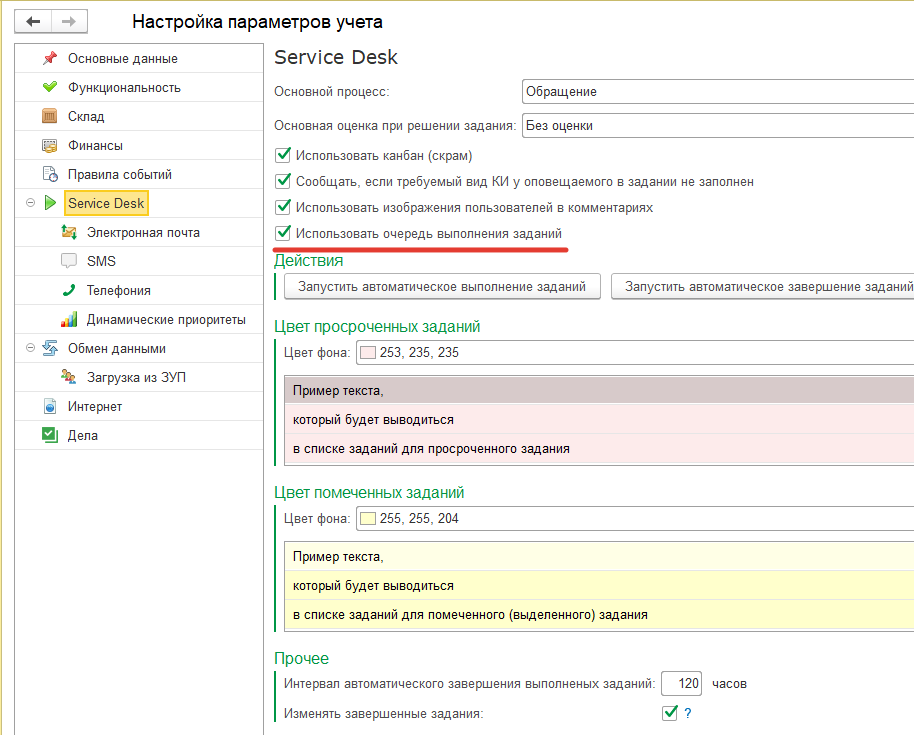Toggle Использовать очередь выполнения заданий checkbox
Screen dimensions: 914x735
(283, 234)
